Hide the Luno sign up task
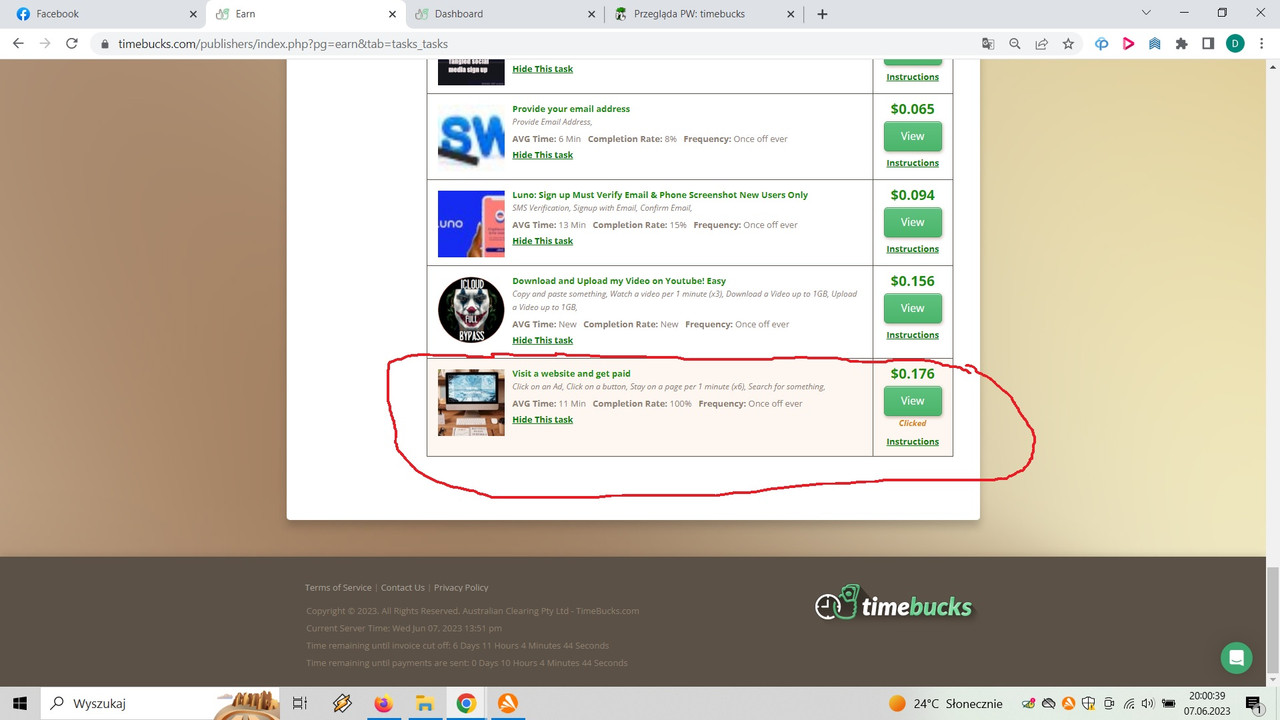 [x=542, y=241]
